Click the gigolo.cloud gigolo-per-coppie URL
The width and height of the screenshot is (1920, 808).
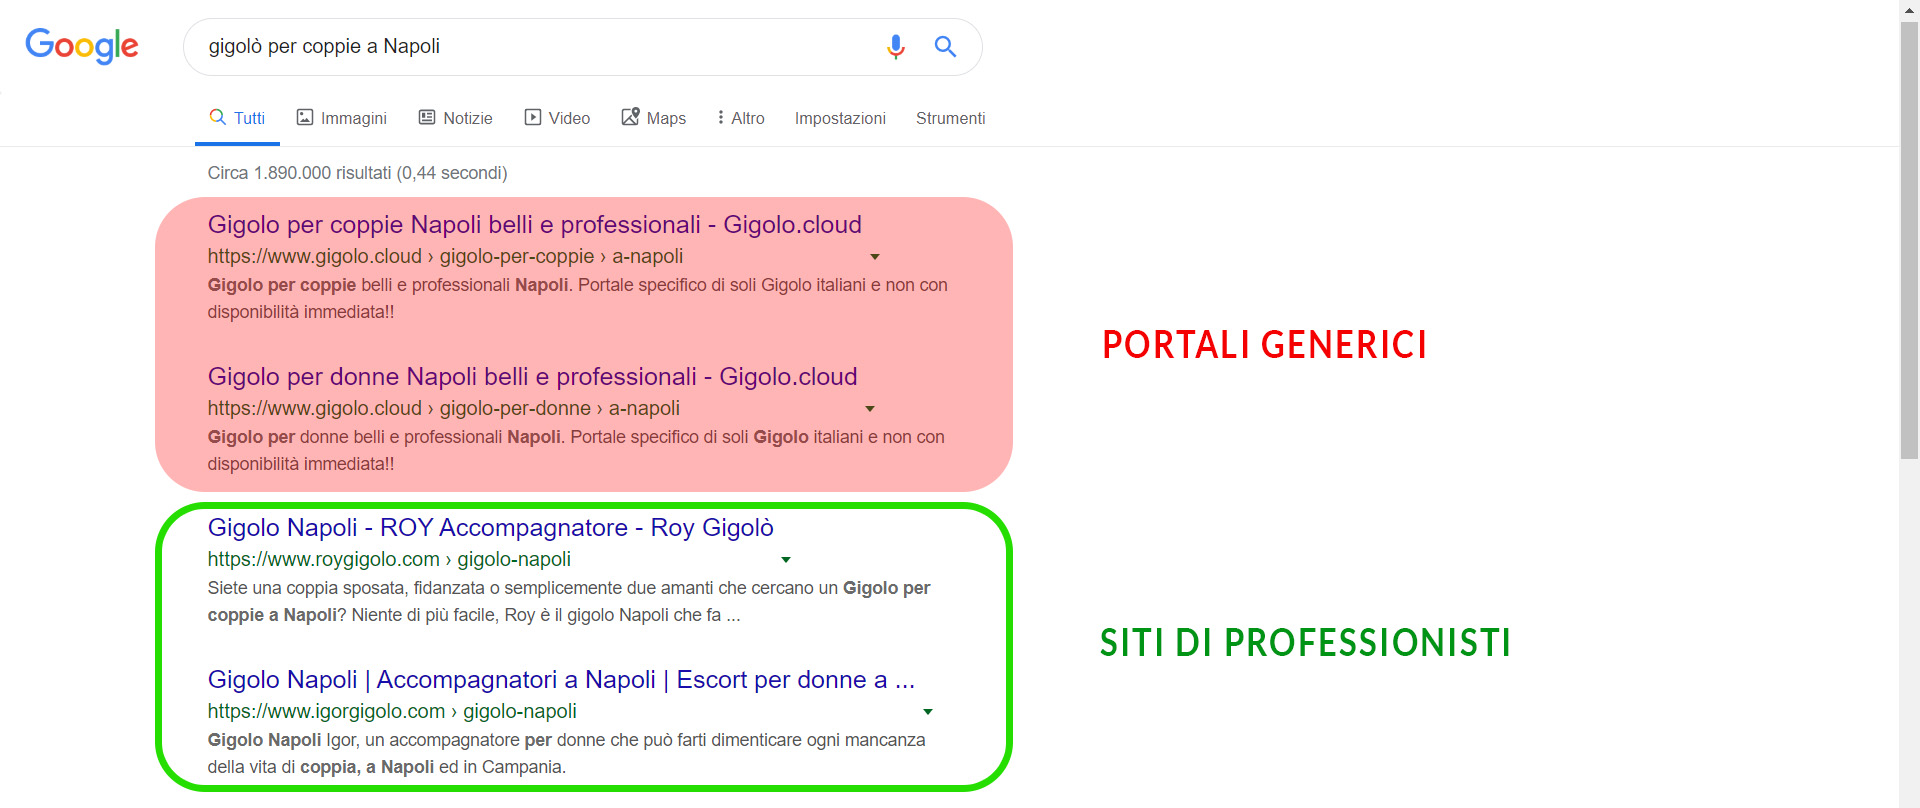(445, 257)
